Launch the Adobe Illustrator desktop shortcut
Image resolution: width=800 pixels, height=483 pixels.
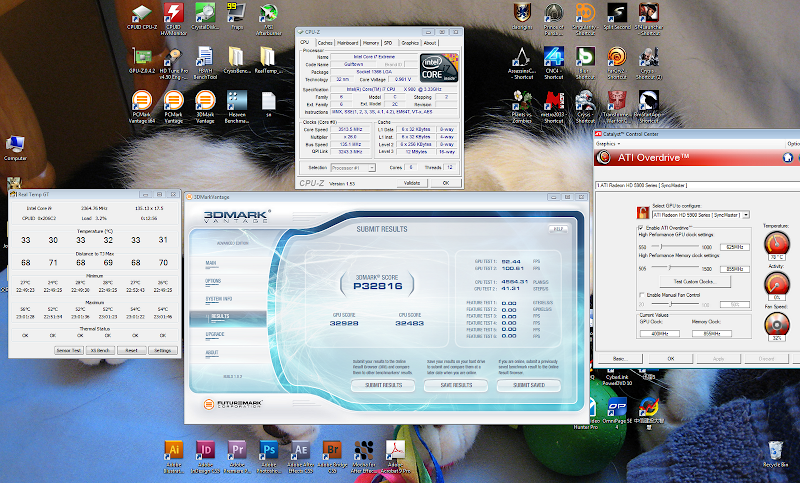click(x=173, y=456)
